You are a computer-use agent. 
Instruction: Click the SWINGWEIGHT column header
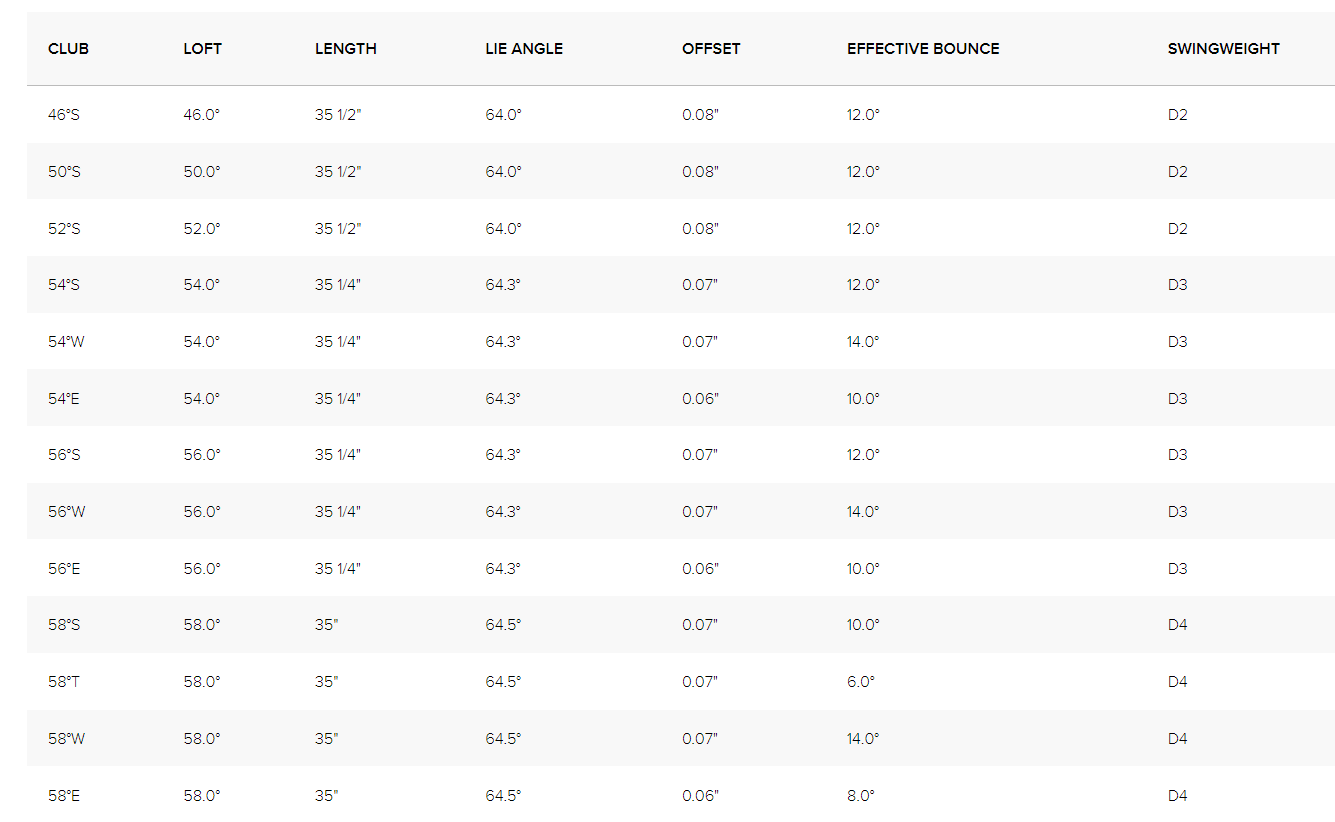[x=1223, y=48]
